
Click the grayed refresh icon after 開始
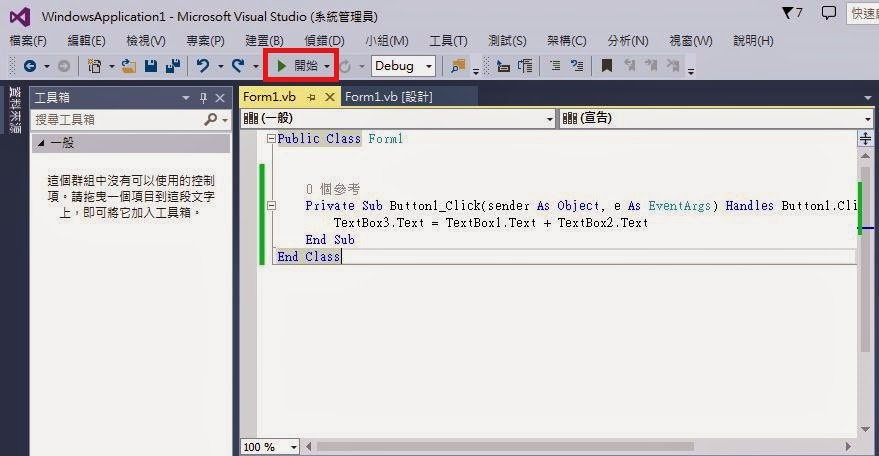(x=345, y=66)
